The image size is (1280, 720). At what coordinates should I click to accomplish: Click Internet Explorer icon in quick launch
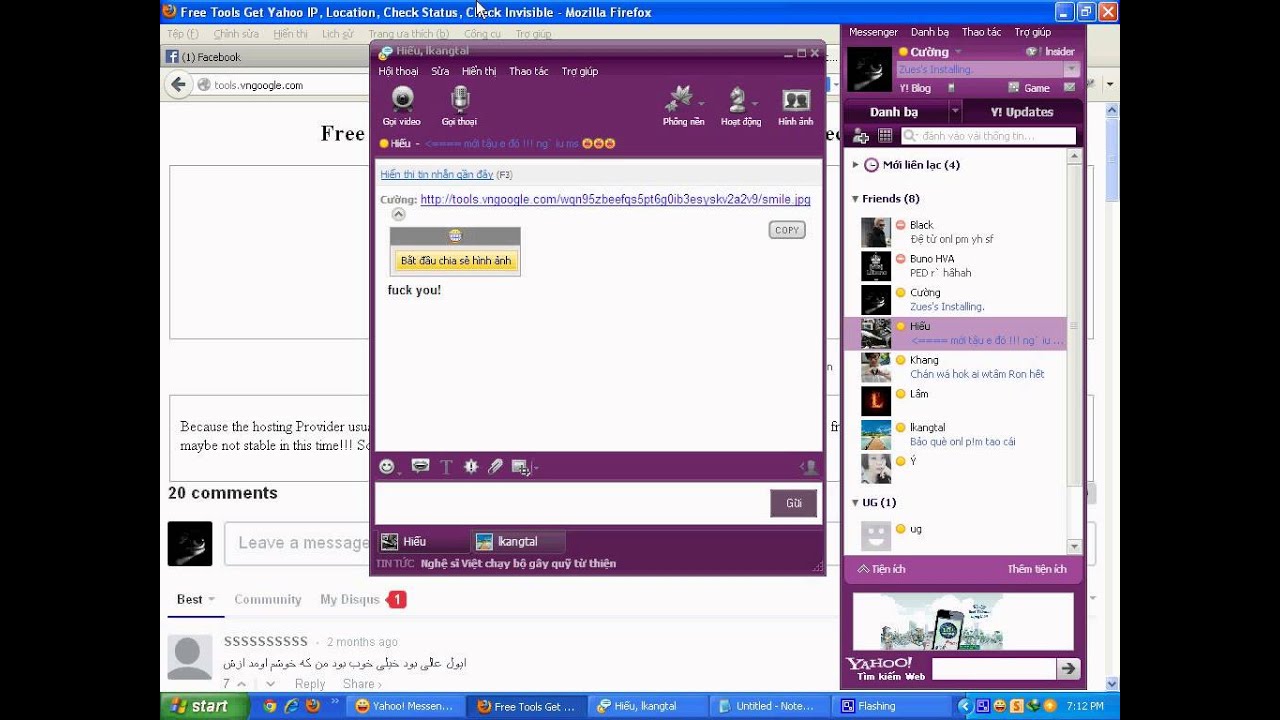(291, 706)
